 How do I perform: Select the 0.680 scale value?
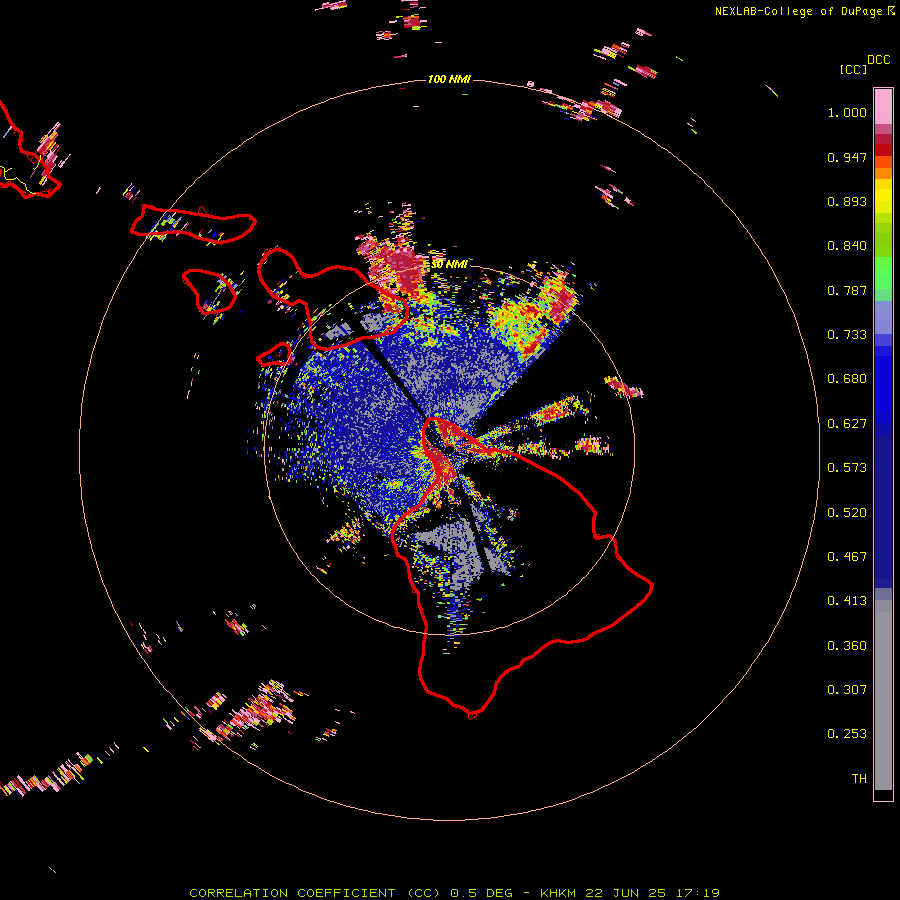847,379
